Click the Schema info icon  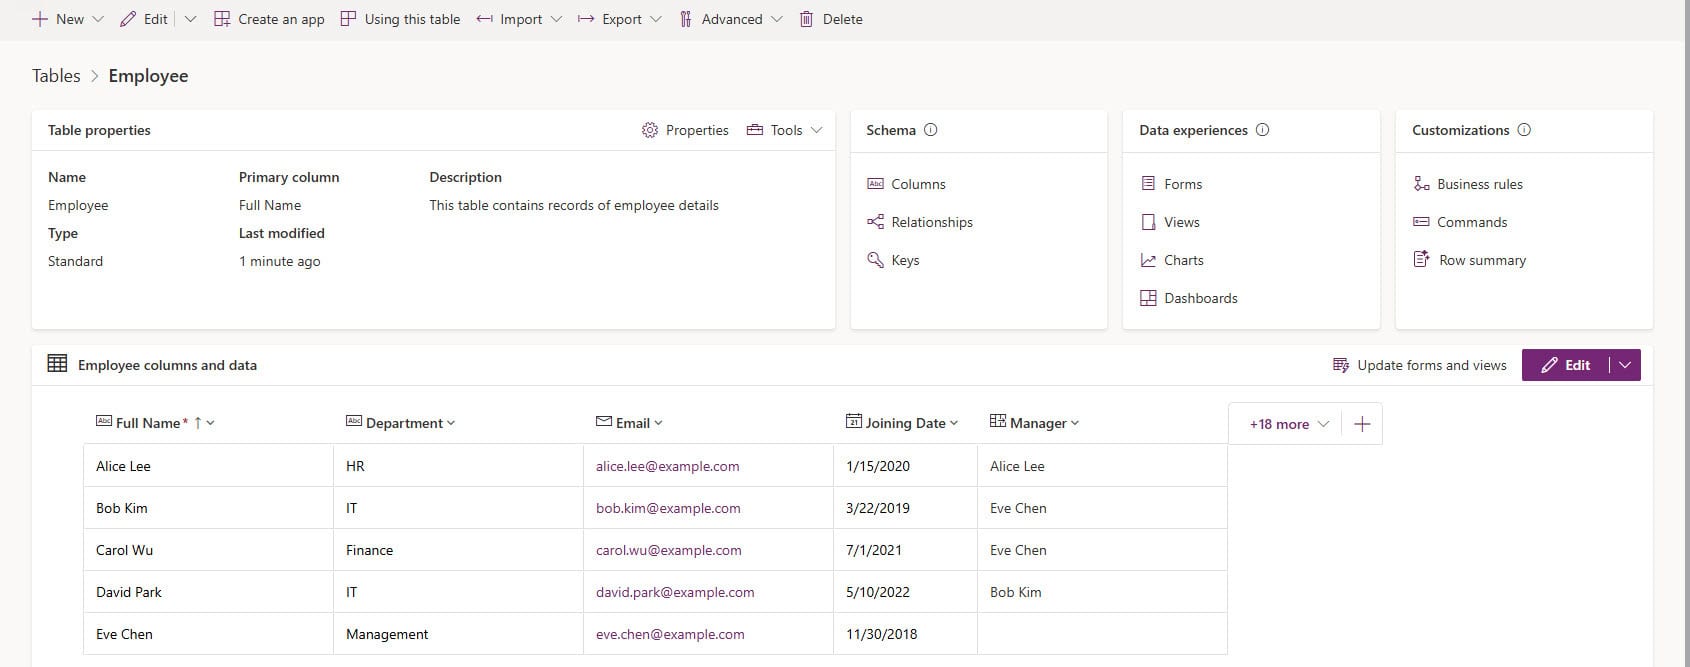tap(931, 130)
